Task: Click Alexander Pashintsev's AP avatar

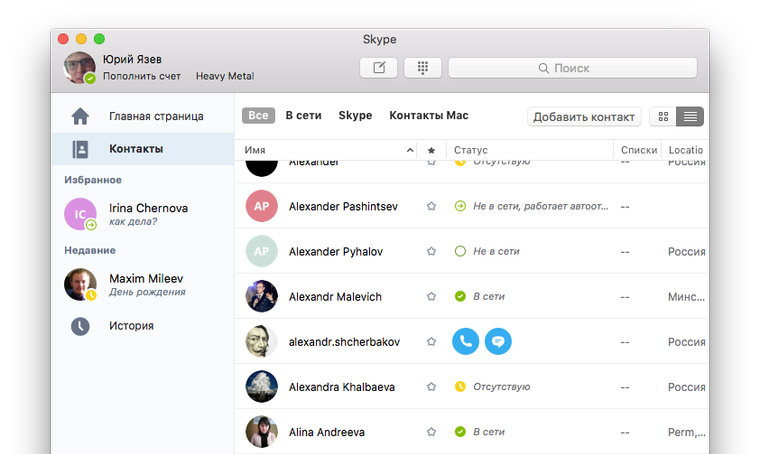Action: (x=262, y=206)
